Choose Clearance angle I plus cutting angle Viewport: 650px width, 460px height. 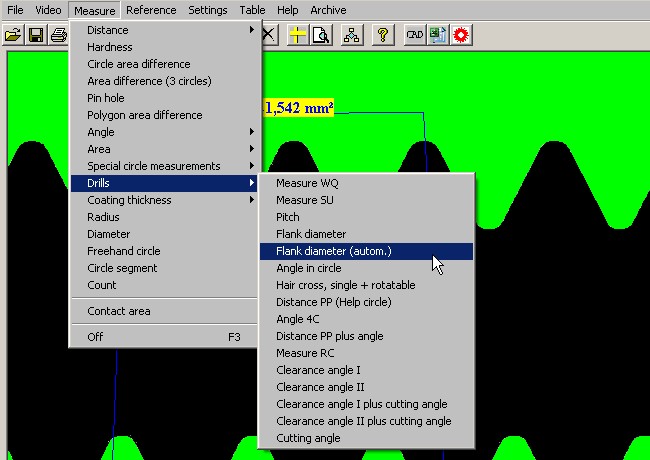(361, 404)
